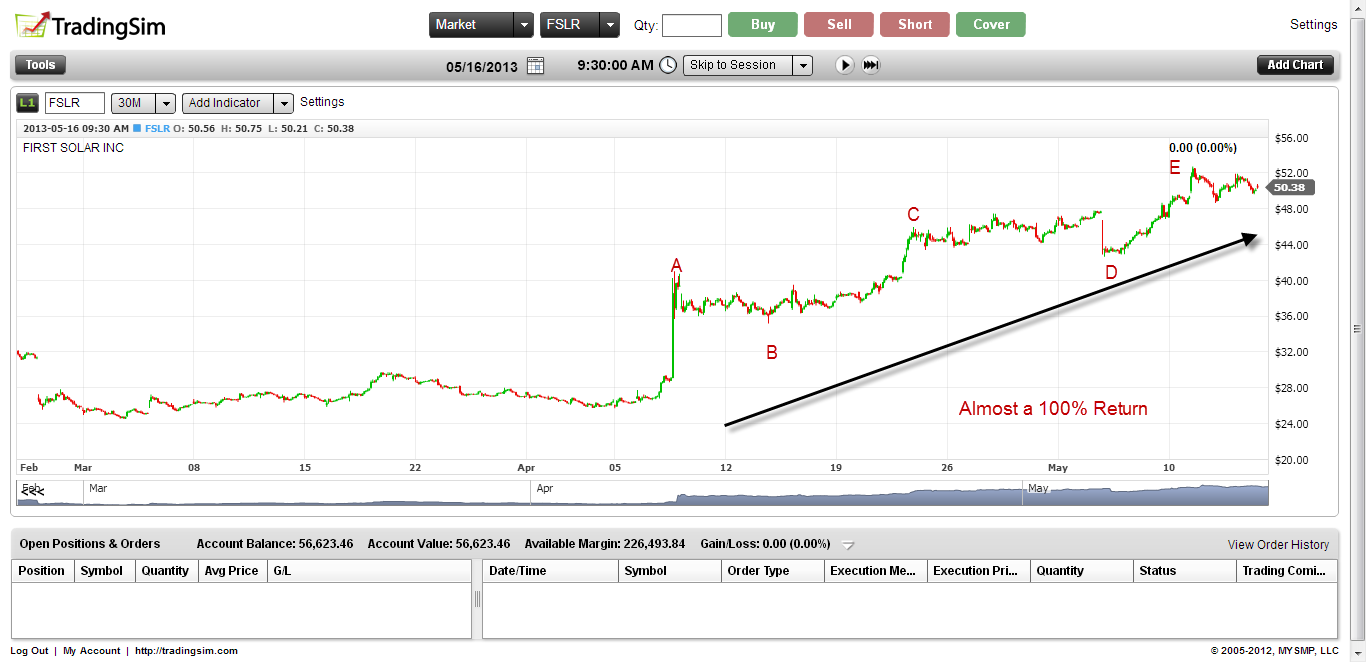Viewport: 1366px width, 662px height.
Task: Click the green Buy button
Action: point(762,25)
